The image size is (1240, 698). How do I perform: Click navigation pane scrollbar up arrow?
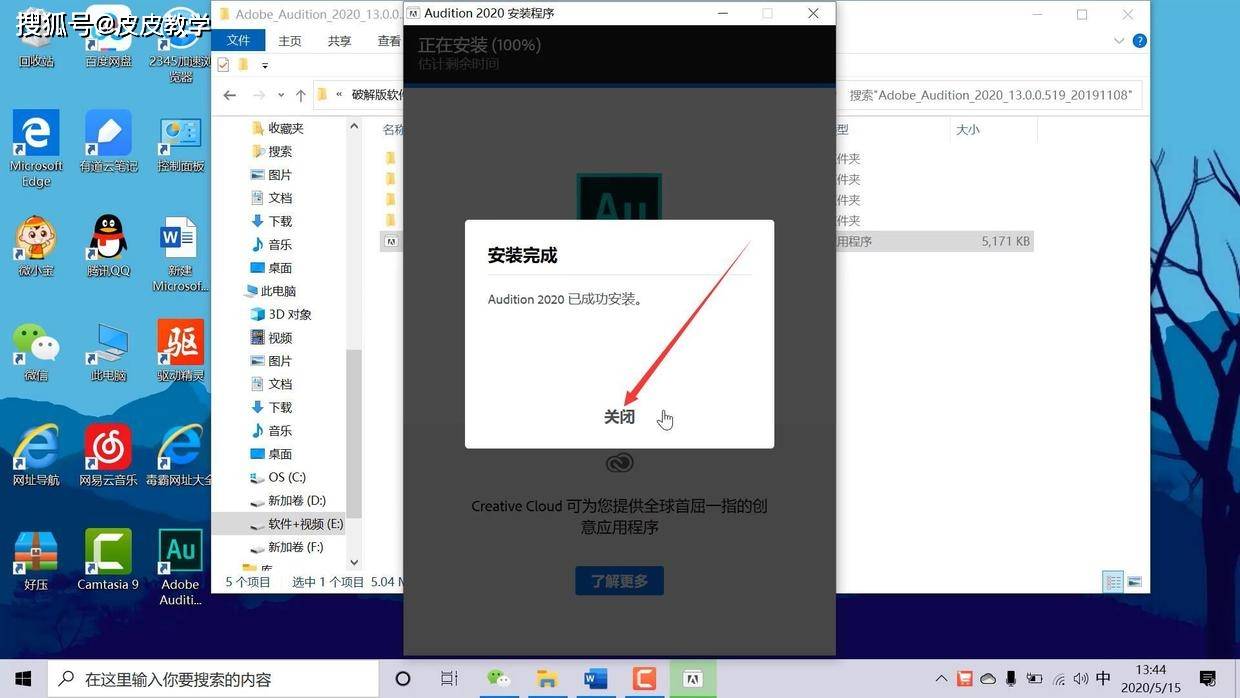(354, 127)
